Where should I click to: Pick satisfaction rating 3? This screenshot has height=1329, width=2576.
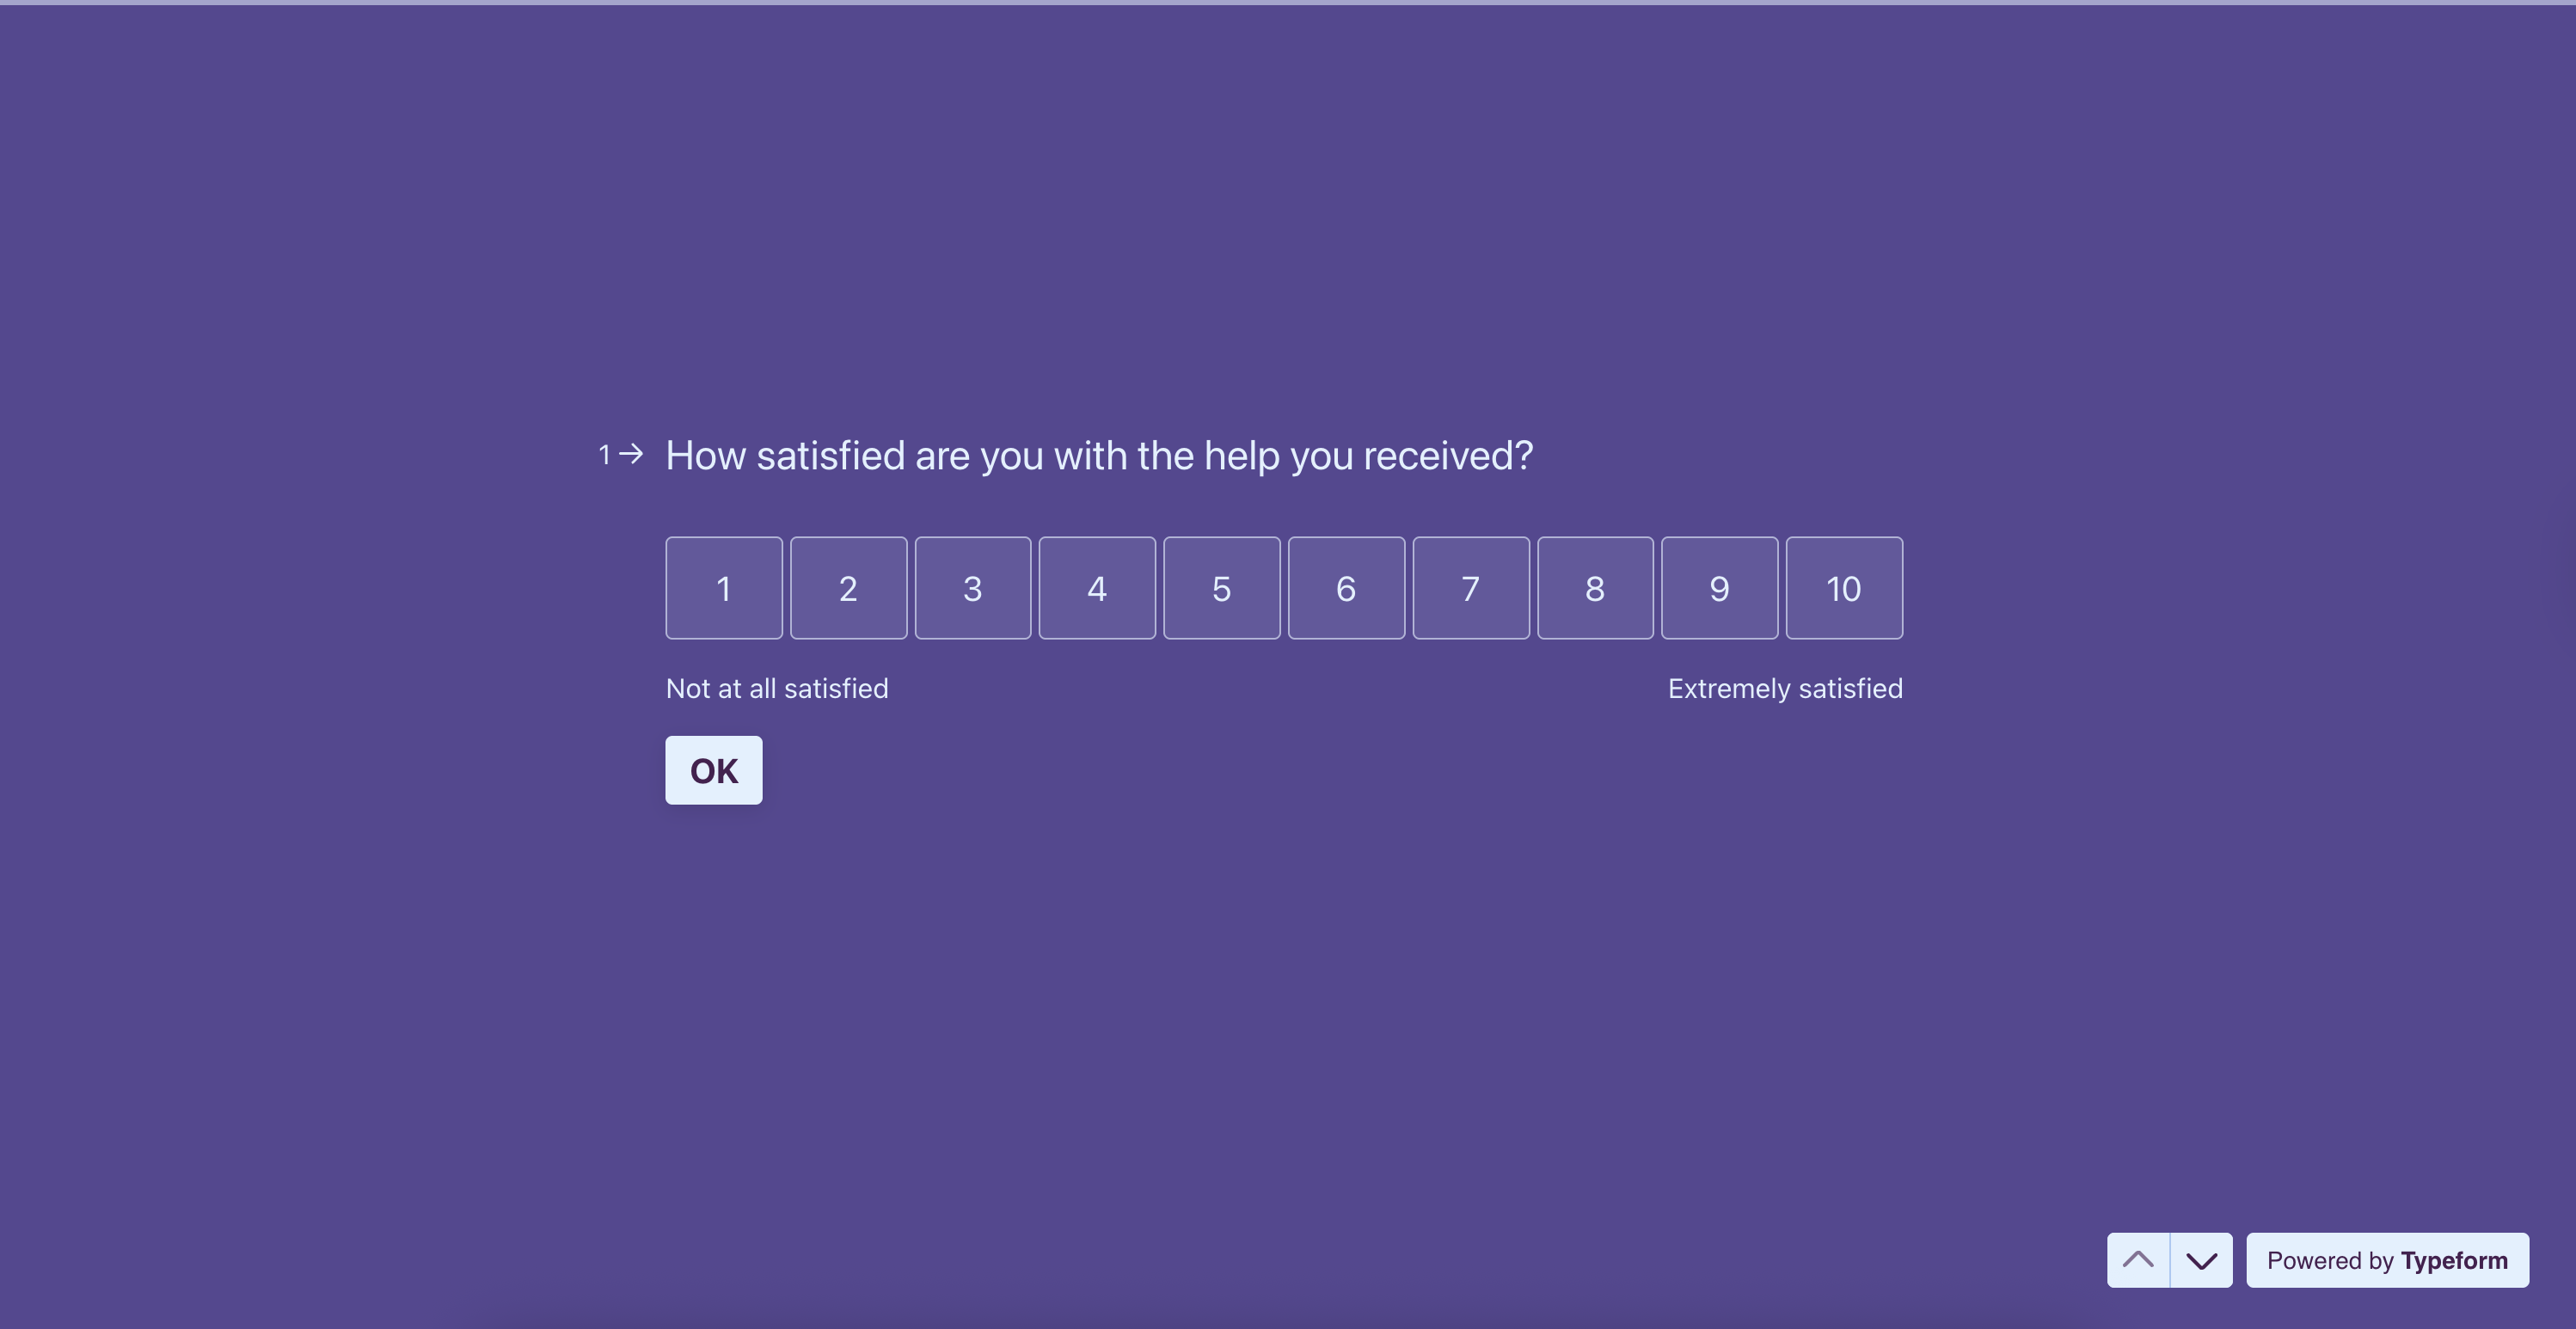(972, 588)
